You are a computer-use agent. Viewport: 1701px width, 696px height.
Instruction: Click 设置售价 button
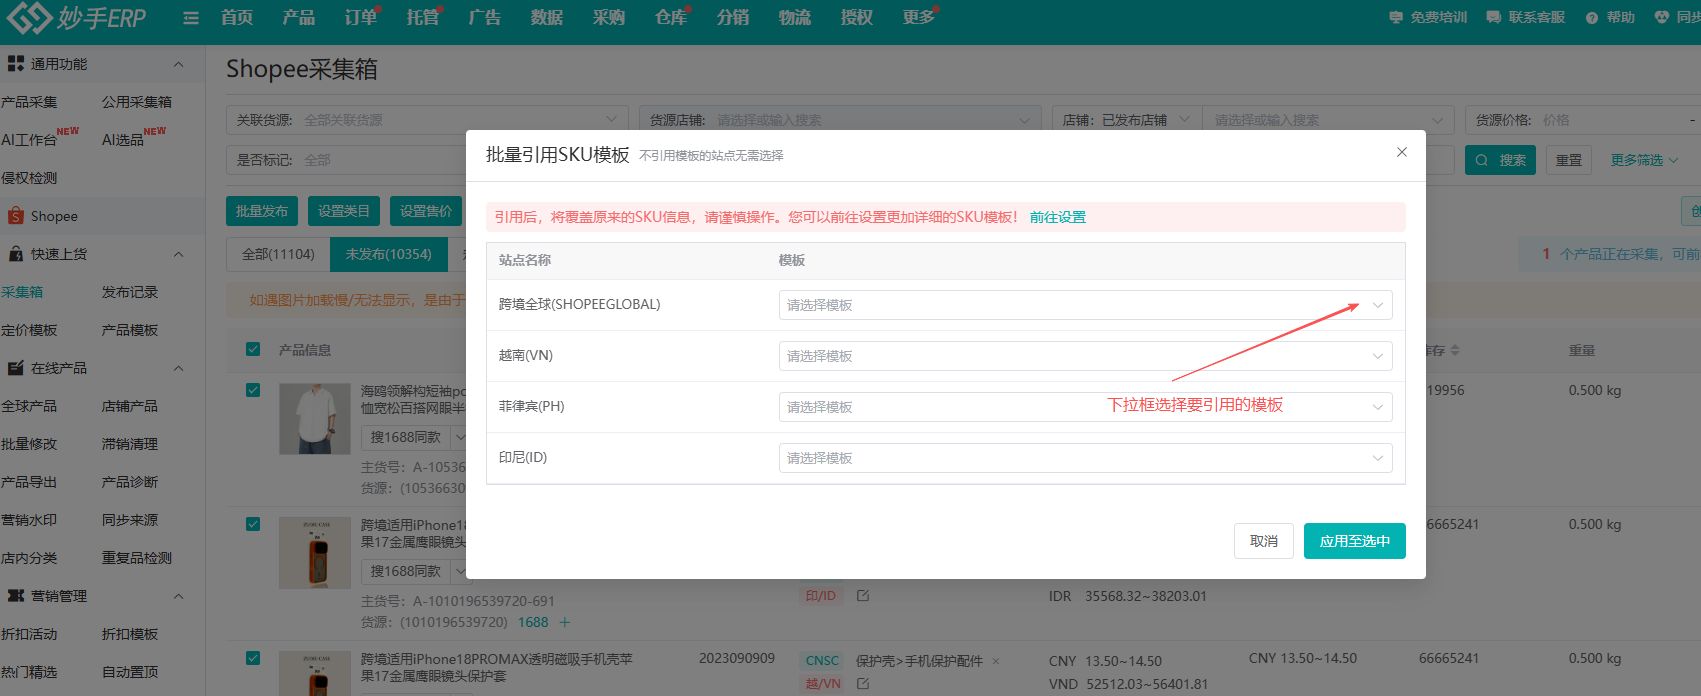pyautogui.click(x=426, y=211)
